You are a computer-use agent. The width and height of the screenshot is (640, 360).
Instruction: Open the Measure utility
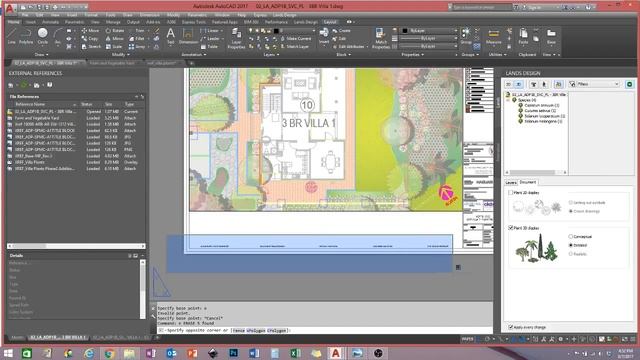493,36
